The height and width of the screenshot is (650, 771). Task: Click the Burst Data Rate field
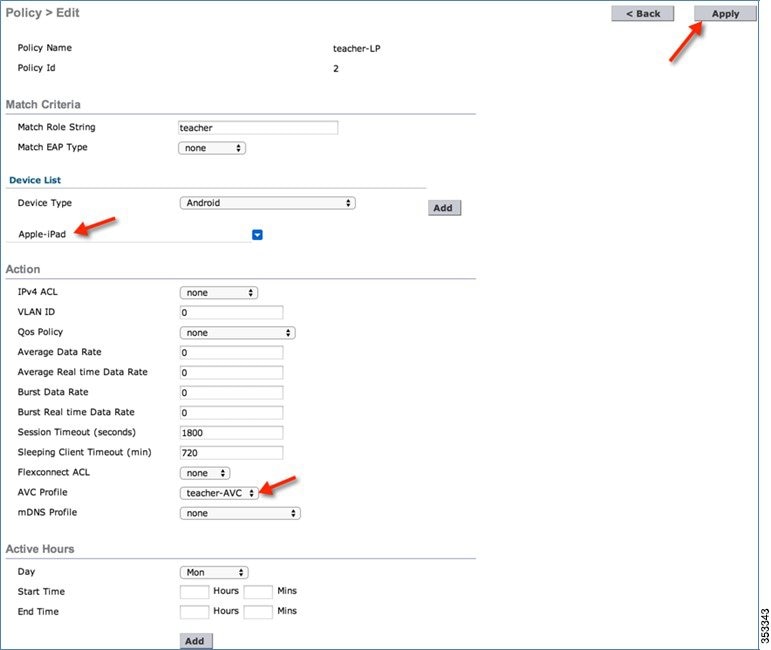coord(232,392)
